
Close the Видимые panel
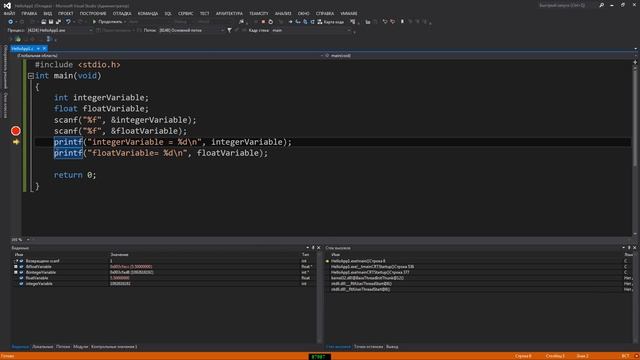pyautogui.click(x=319, y=248)
